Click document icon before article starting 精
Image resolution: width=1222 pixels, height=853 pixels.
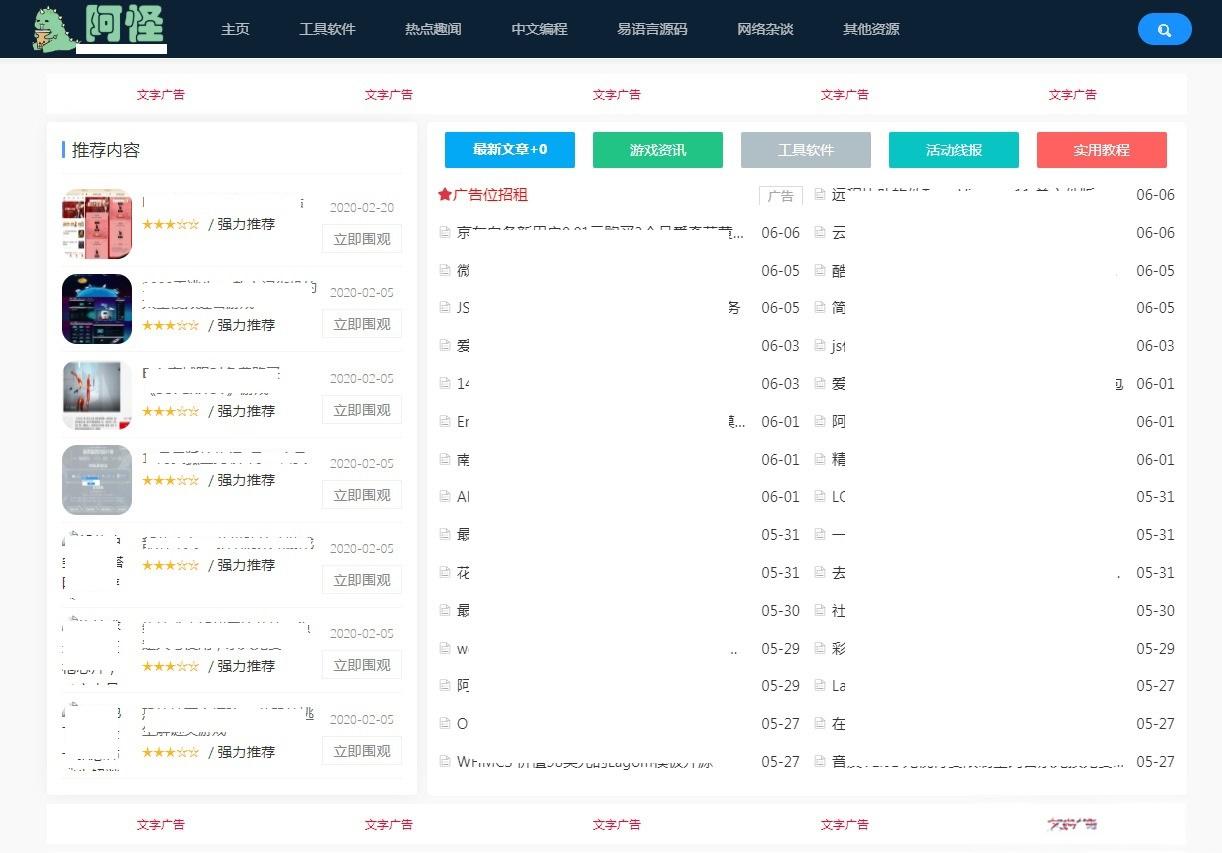click(x=820, y=460)
